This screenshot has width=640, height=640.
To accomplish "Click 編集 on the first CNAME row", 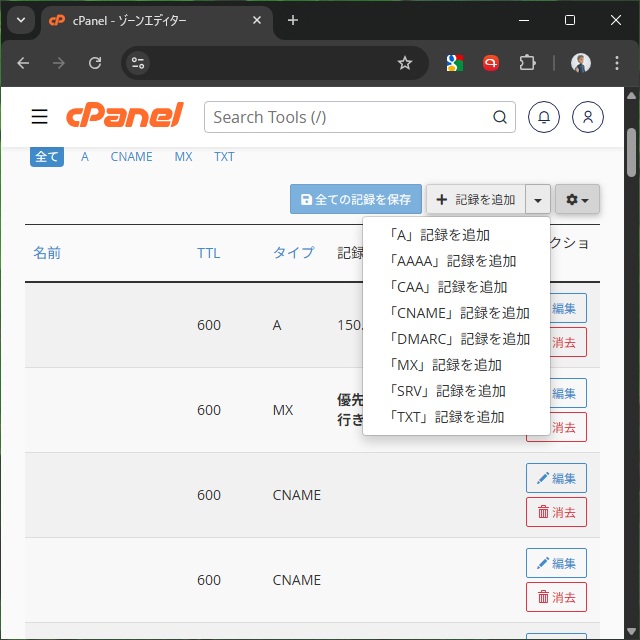I will [x=556, y=478].
